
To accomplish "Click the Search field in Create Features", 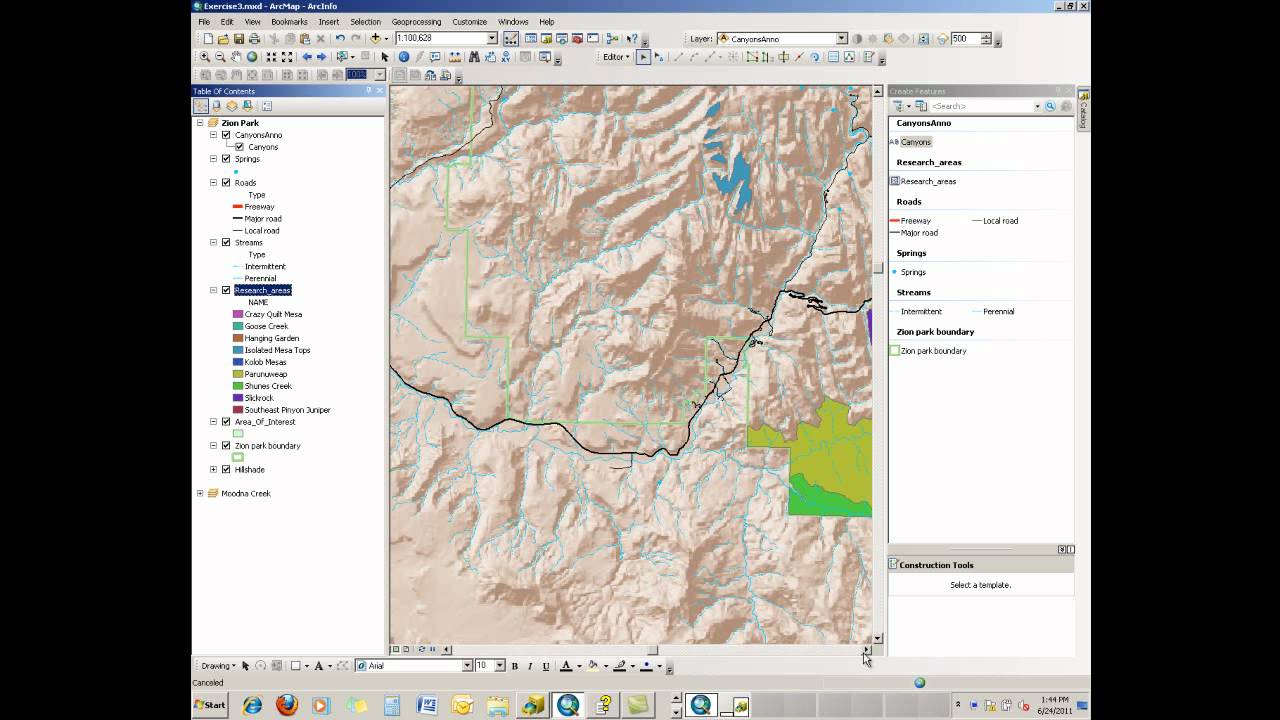I will pos(980,106).
